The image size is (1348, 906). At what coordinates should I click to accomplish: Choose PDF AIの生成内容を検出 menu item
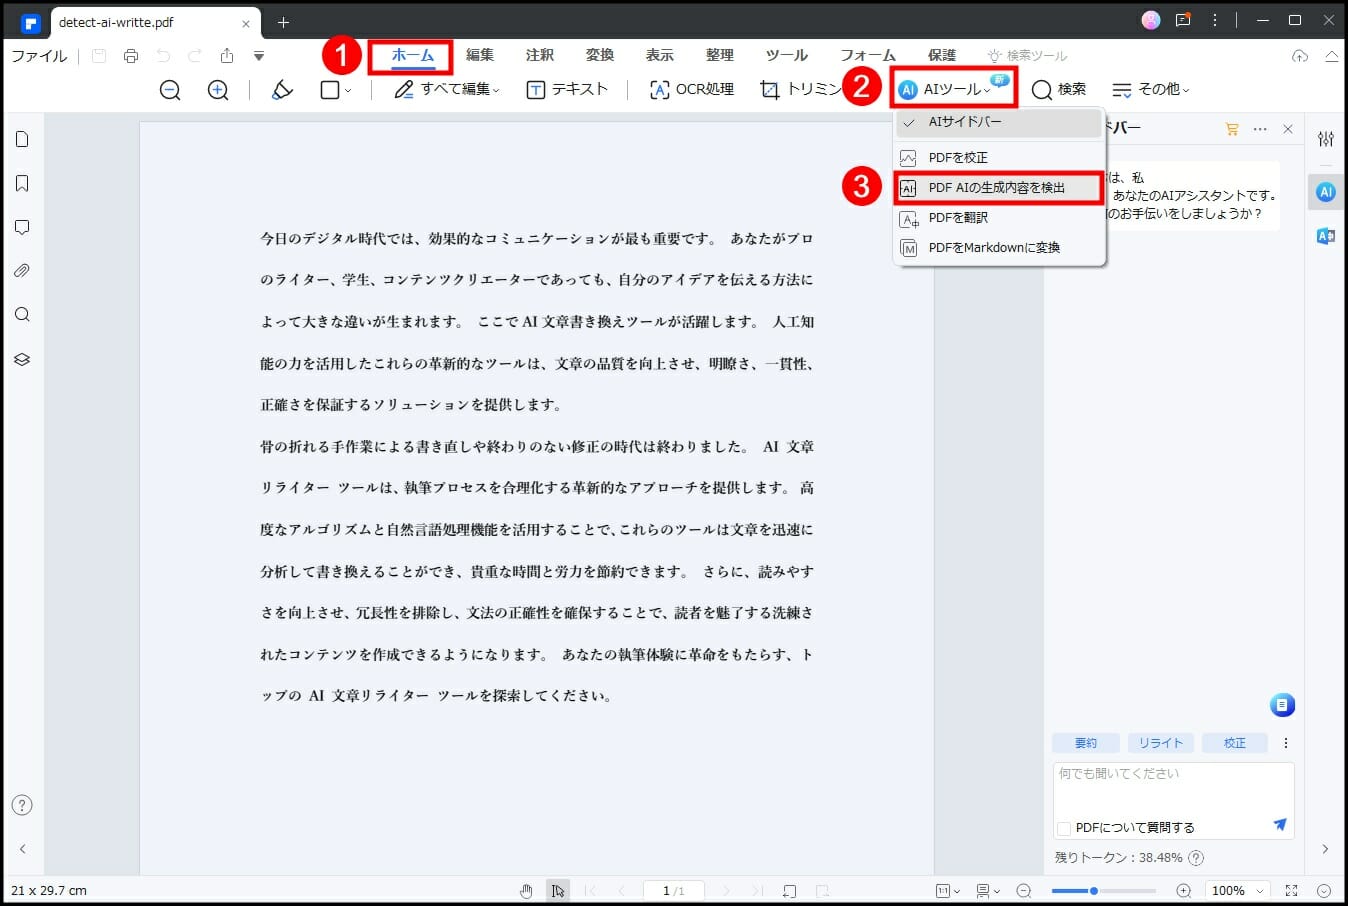click(x=998, y=188)
